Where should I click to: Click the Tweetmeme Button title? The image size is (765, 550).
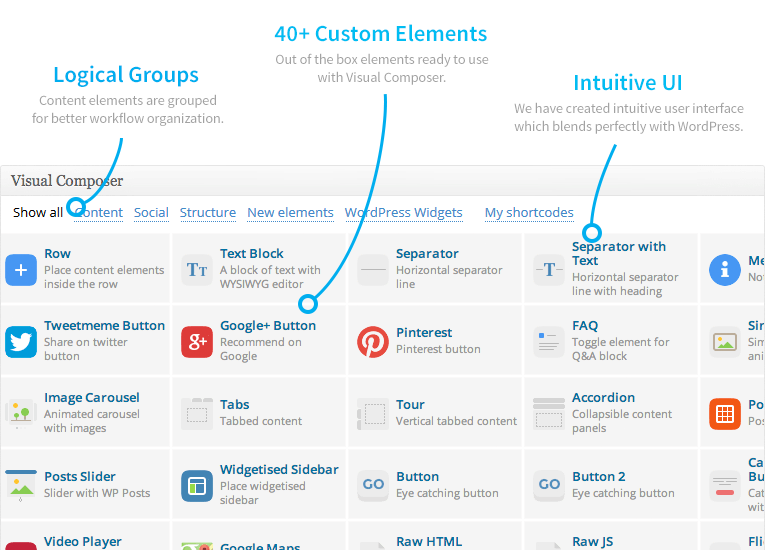(104, 326)
